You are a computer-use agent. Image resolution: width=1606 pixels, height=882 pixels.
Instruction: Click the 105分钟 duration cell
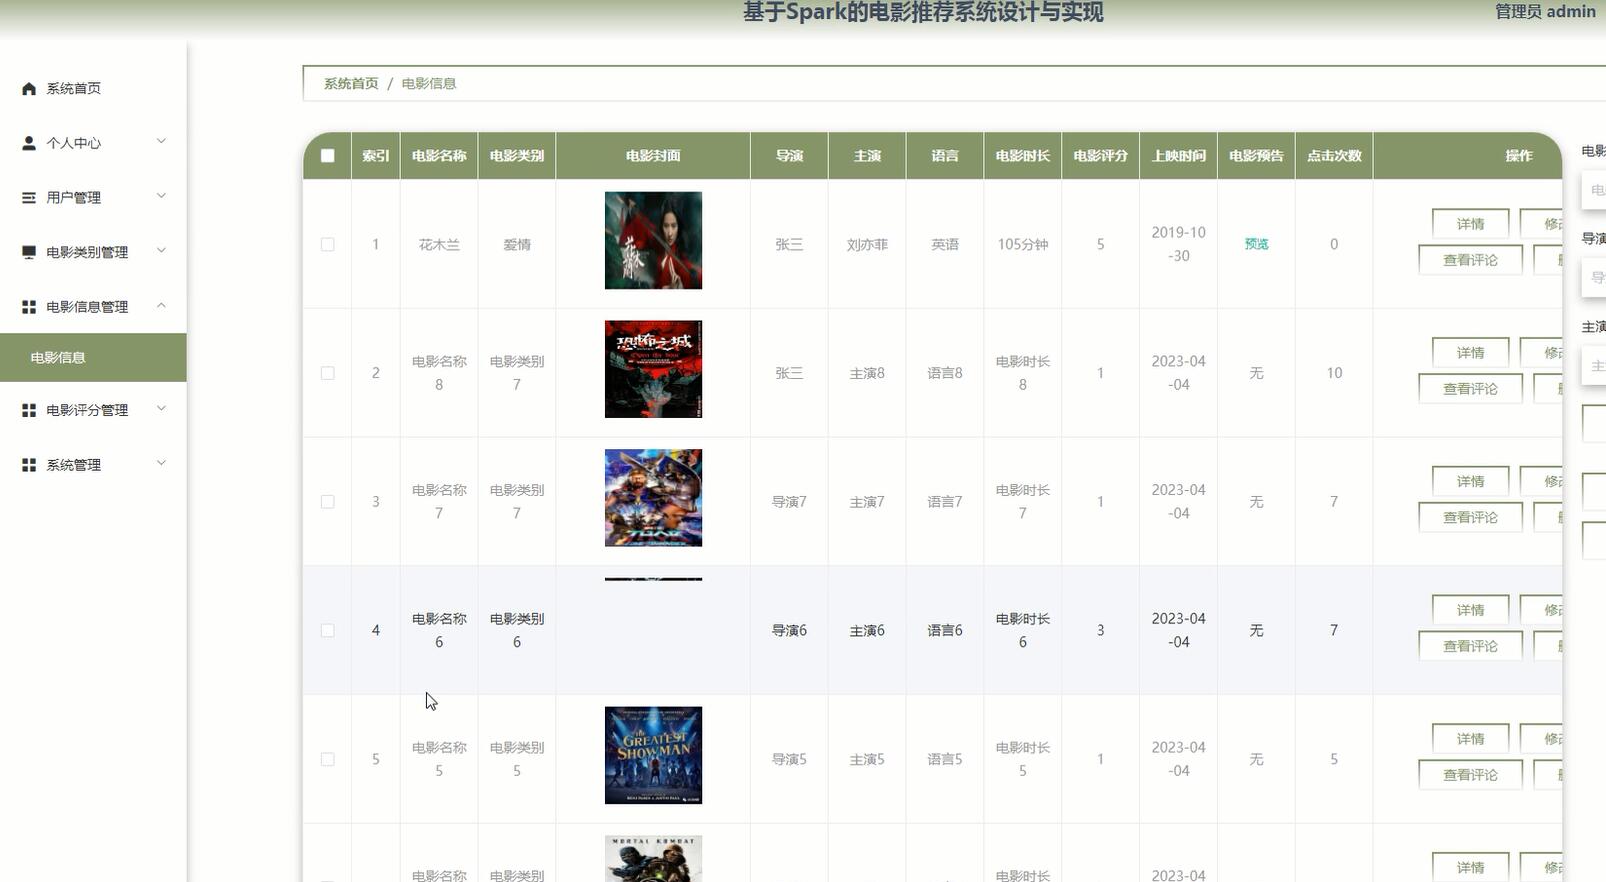(1022, 244)
